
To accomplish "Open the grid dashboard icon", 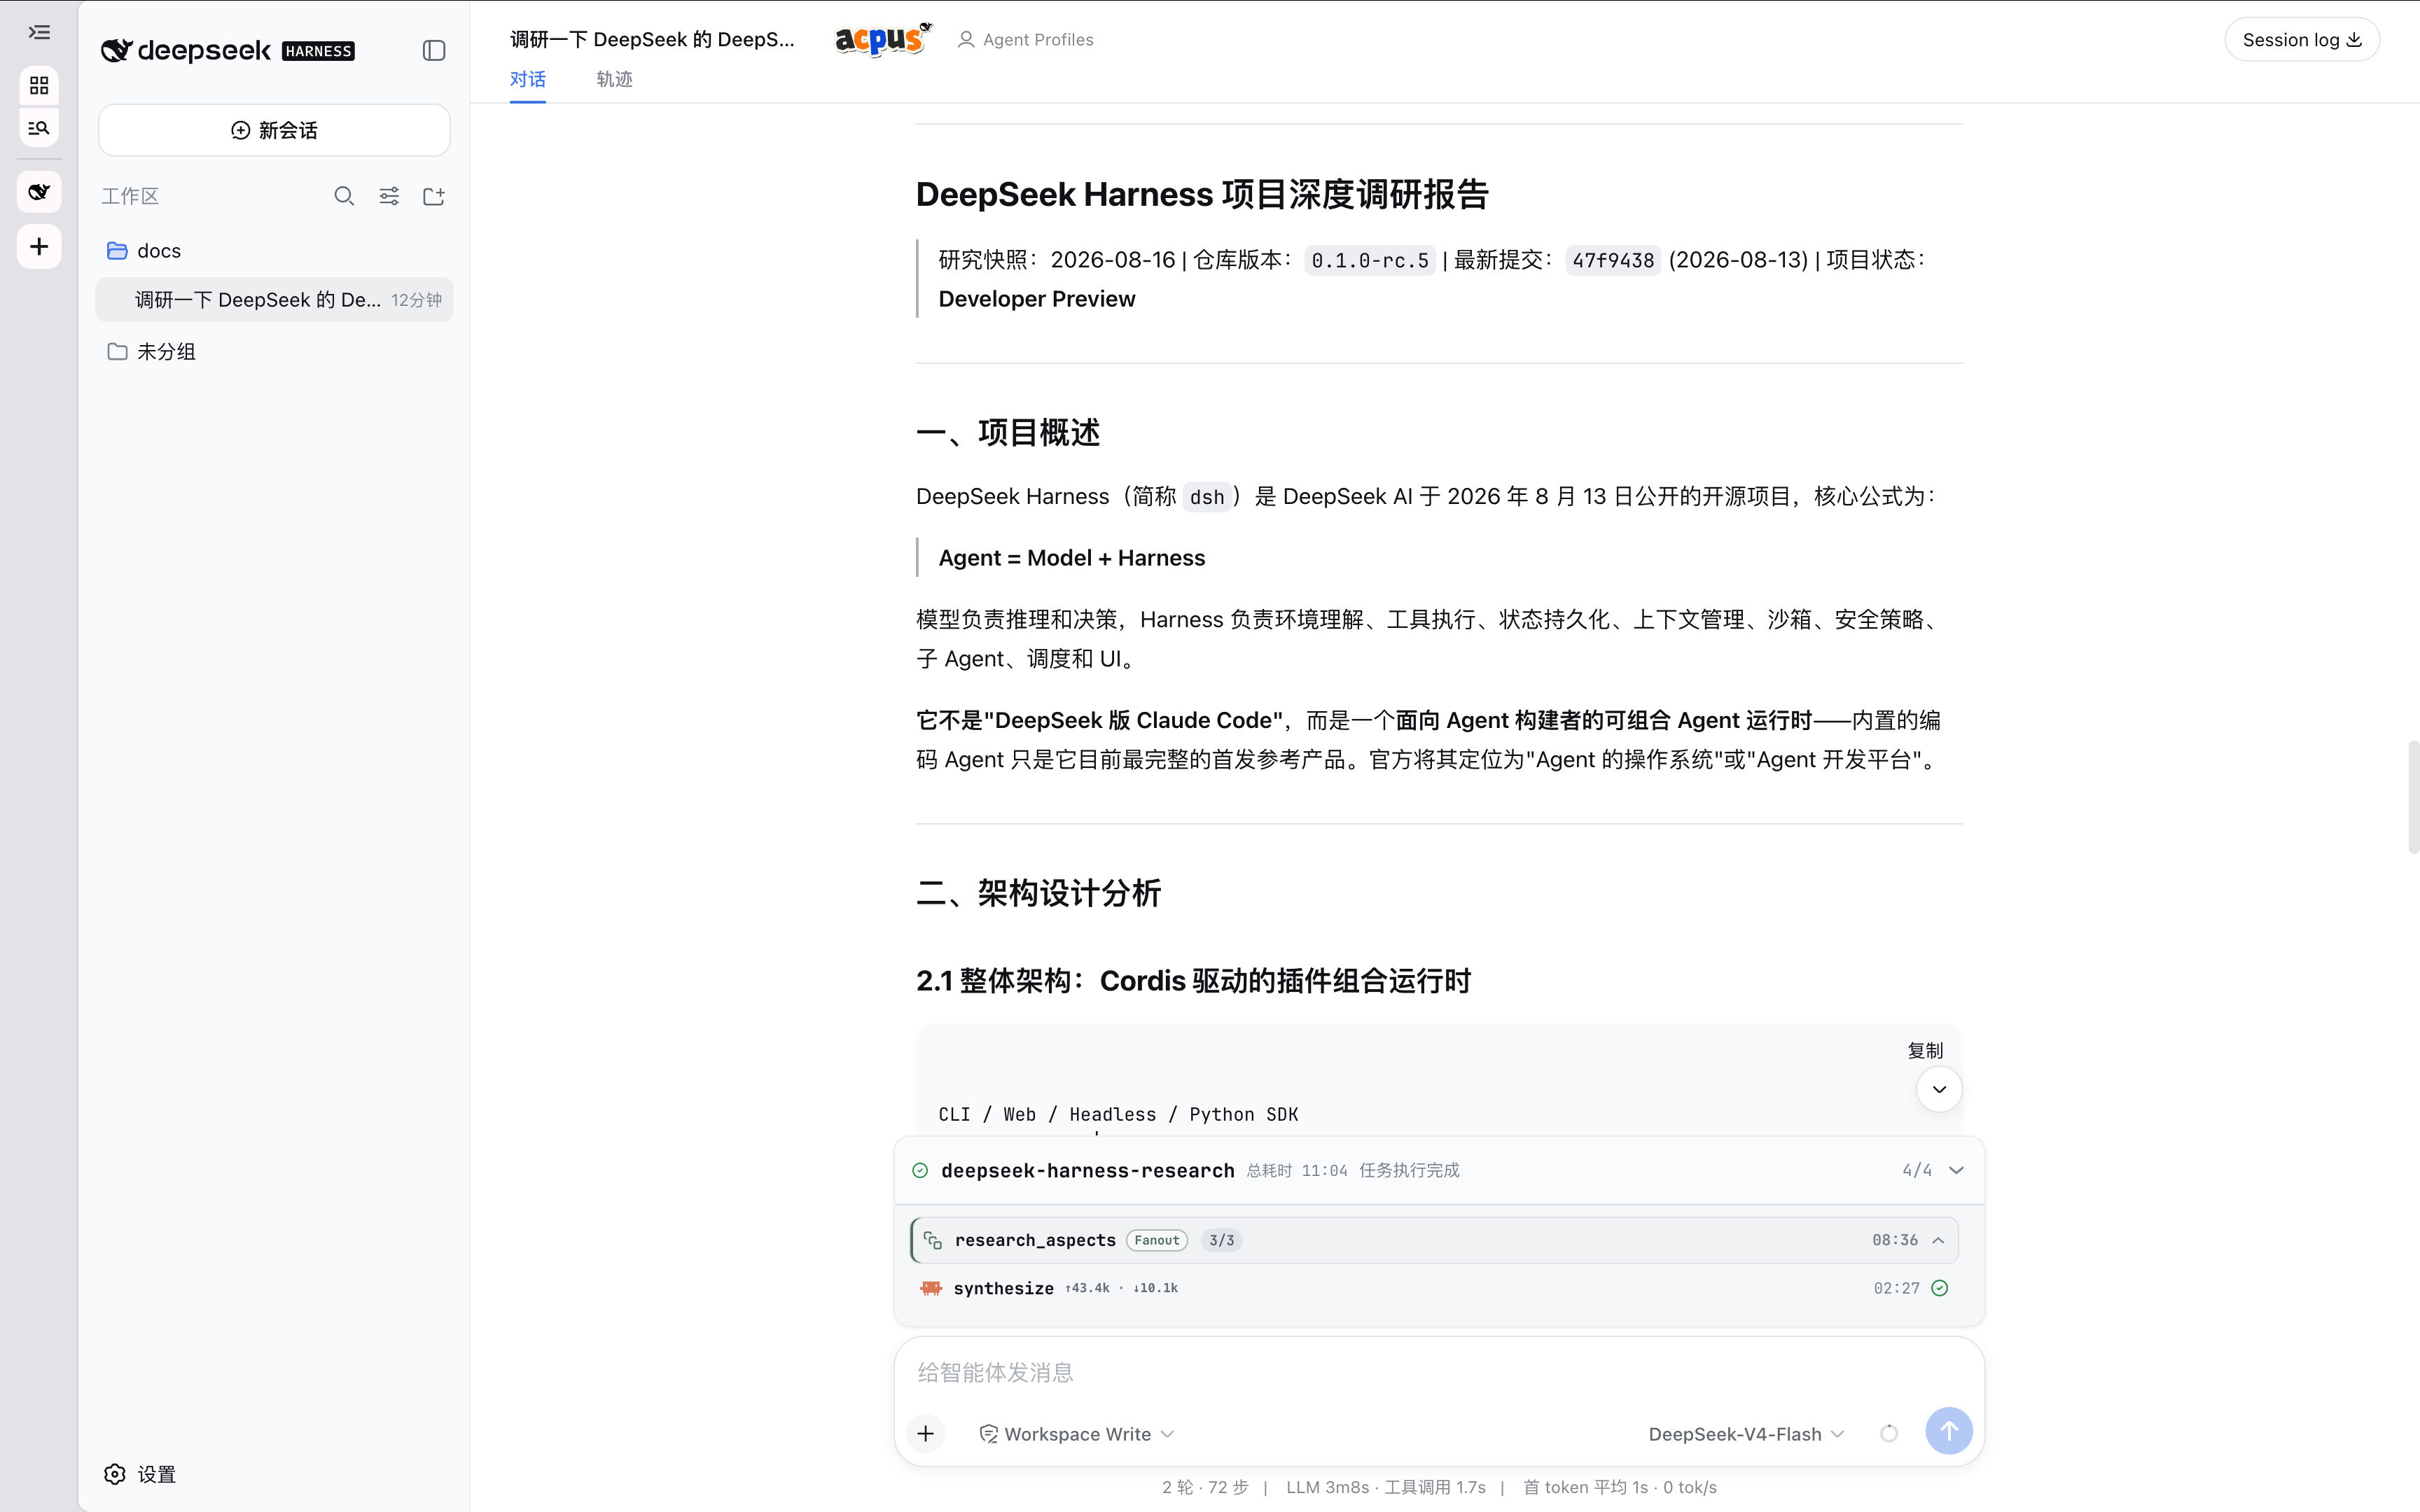I will coord(39,86).
